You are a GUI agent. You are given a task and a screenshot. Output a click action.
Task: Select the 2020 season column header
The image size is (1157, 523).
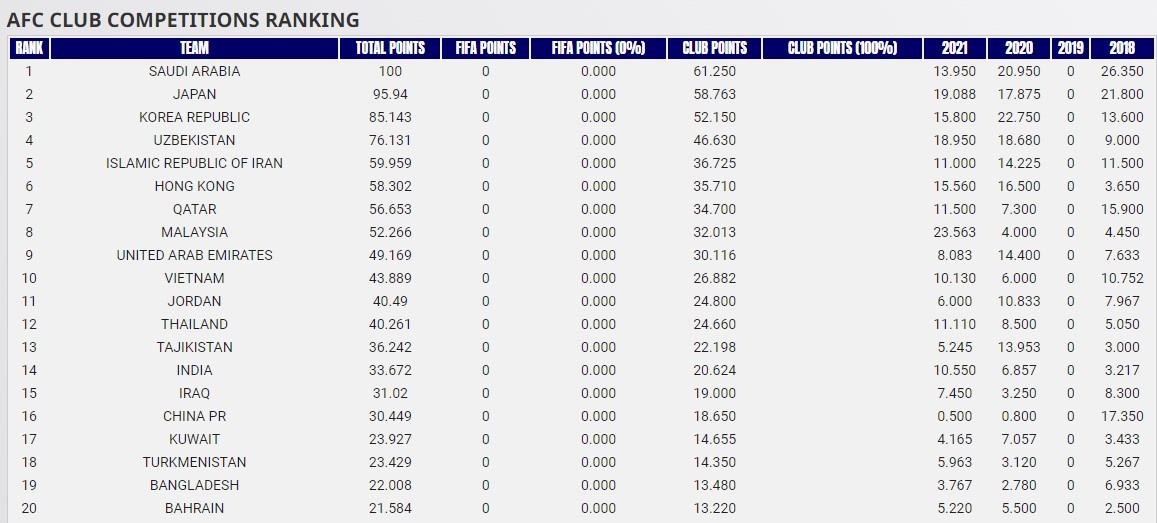(1018, 48)
